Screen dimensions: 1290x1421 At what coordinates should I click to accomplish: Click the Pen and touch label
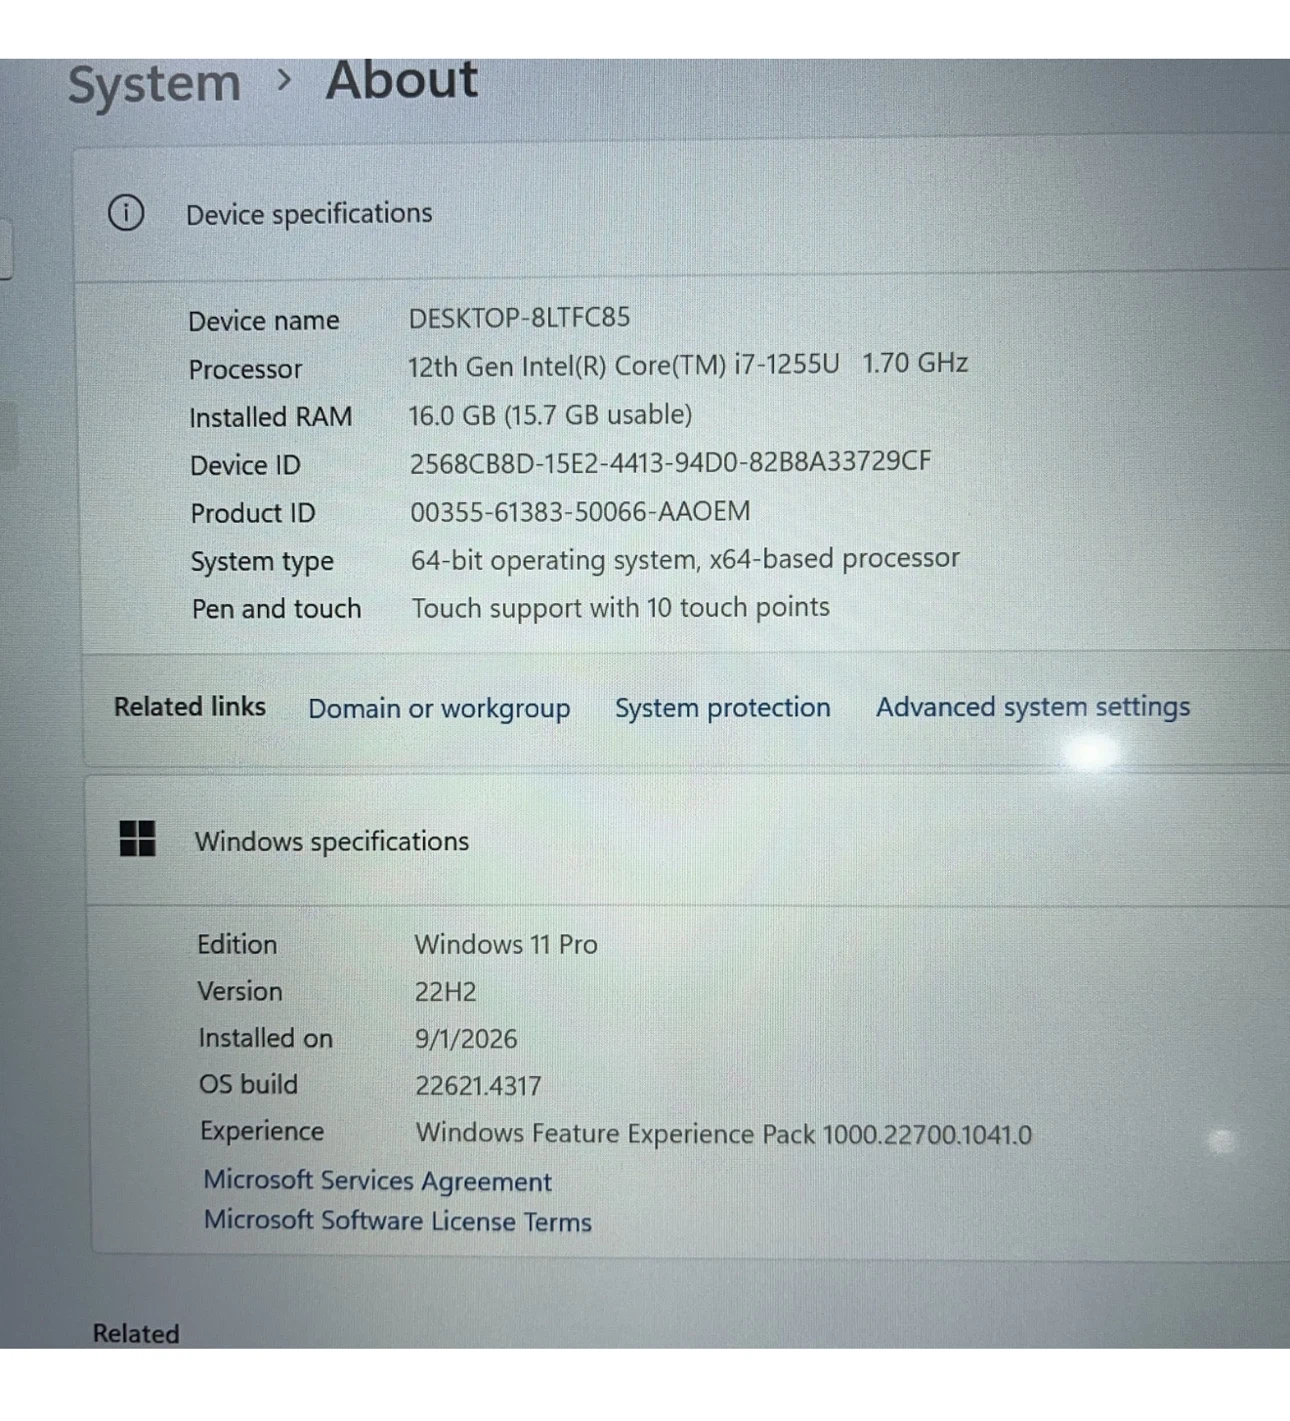(276, 609)
